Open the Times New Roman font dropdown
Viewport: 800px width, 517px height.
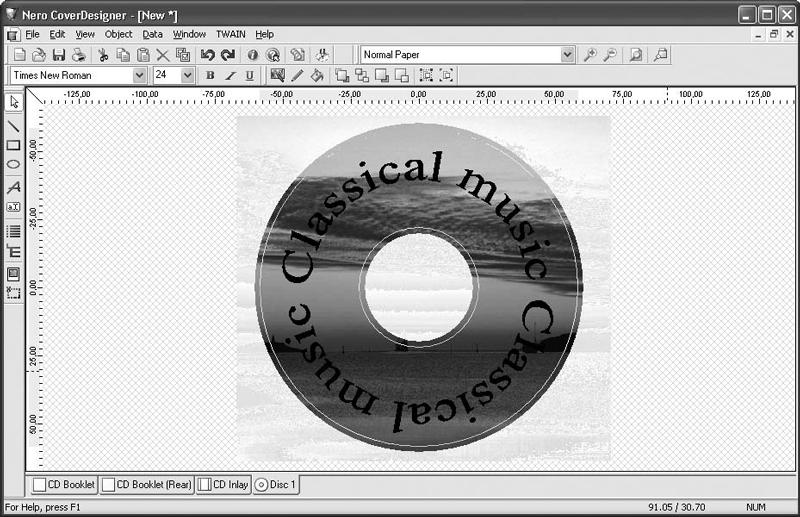pyautogui.click(x=139, y=75)
